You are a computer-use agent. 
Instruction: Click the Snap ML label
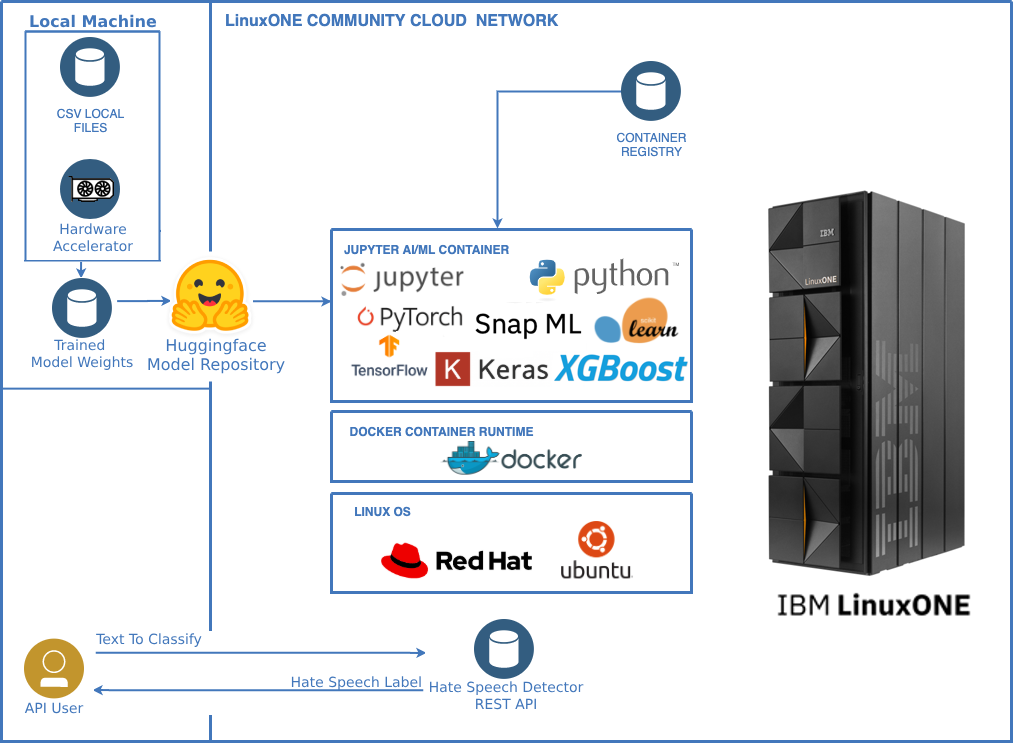tap(528, 325)
